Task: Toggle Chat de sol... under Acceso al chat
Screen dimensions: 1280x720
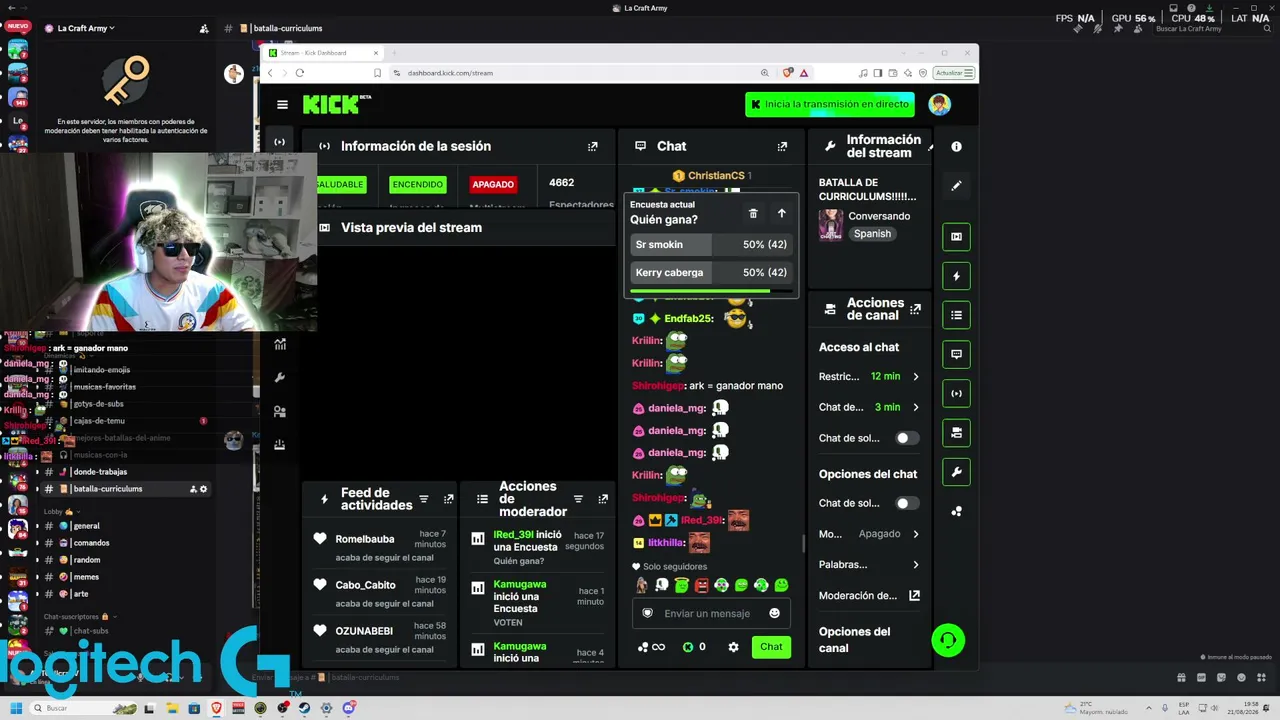Action: (x=906, y=438)
